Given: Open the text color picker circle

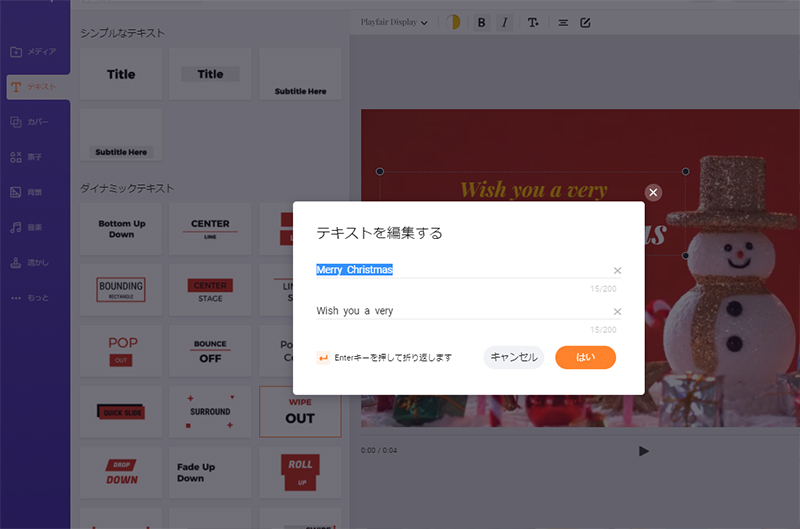Looking at the screenshot, I should pyautogui.click(x=452, y=22).
